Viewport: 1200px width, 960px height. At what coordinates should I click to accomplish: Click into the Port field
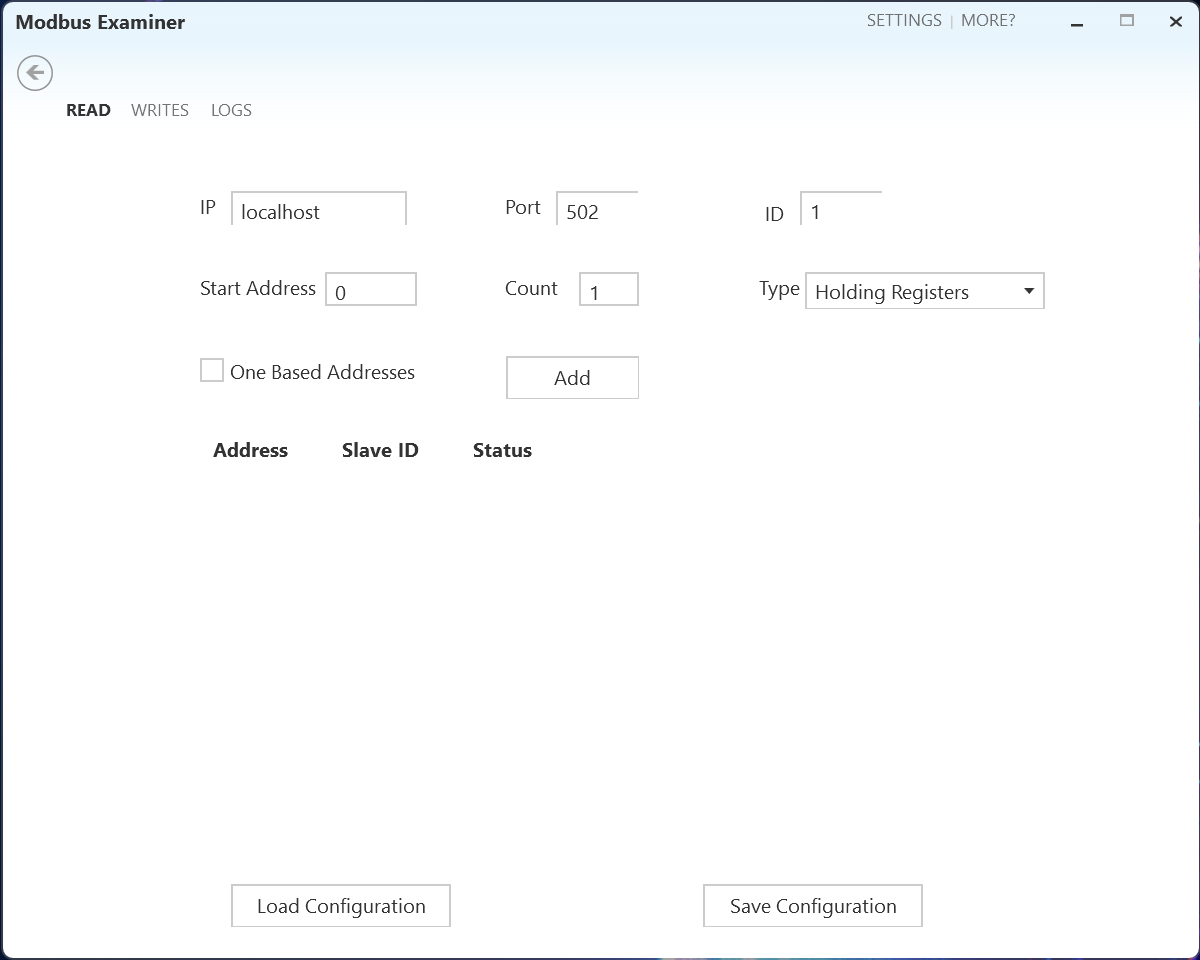[597, 210]
